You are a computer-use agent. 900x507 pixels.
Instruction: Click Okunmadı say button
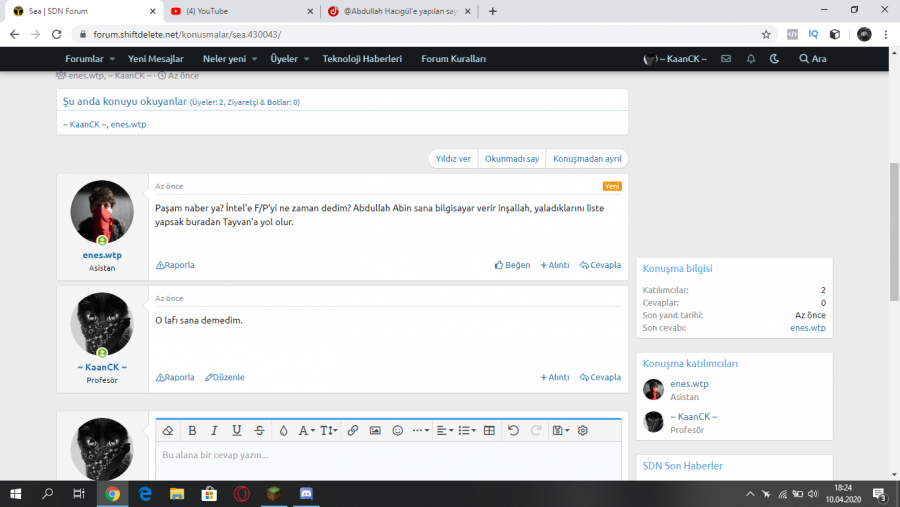click(512, 159)
